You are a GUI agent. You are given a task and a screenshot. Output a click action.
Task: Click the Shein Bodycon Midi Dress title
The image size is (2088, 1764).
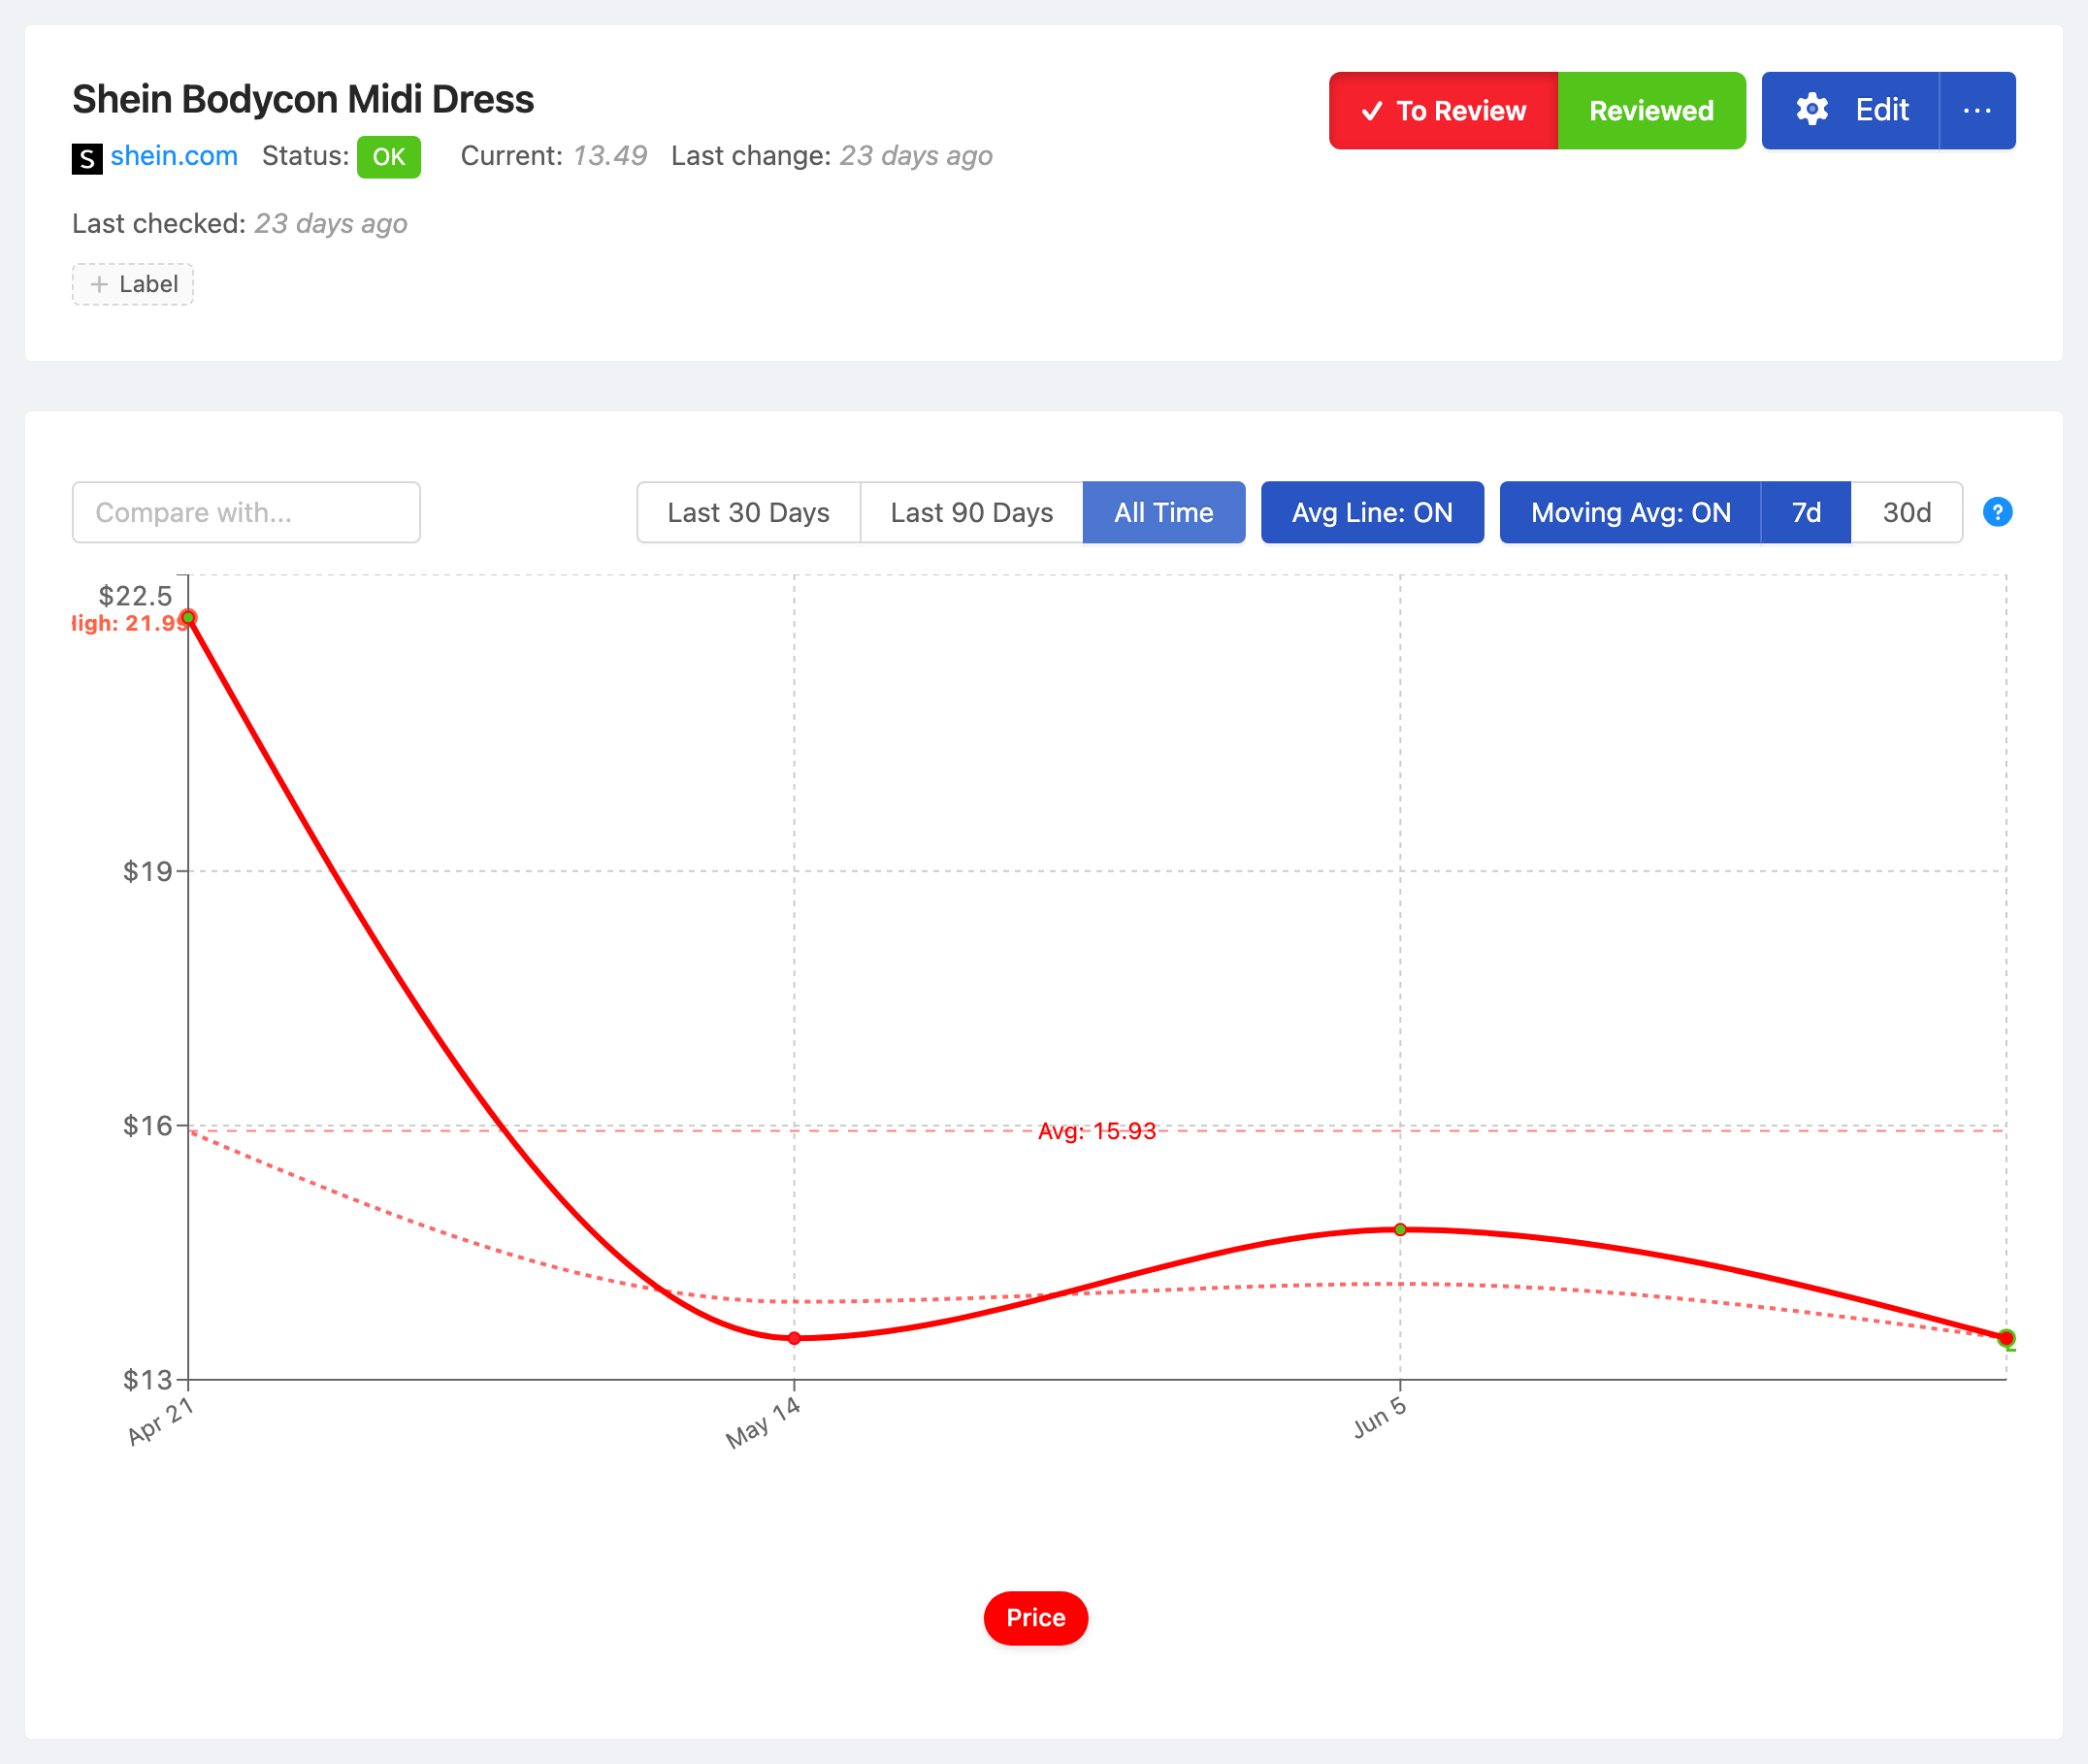coord(303,99)
